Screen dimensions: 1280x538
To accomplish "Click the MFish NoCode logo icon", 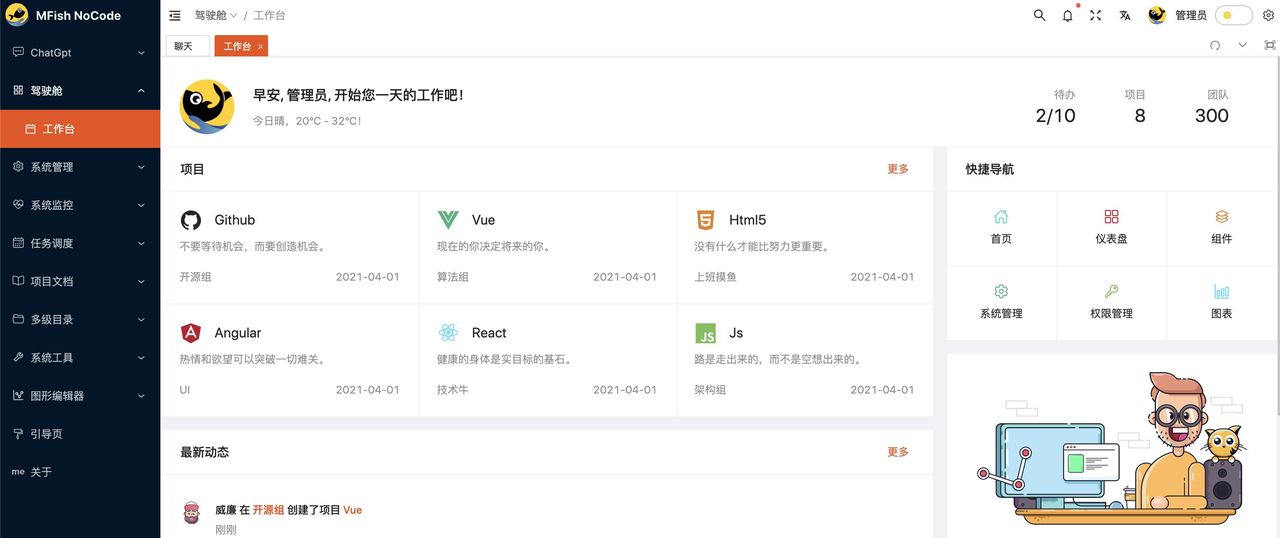I will coord(17,16).
